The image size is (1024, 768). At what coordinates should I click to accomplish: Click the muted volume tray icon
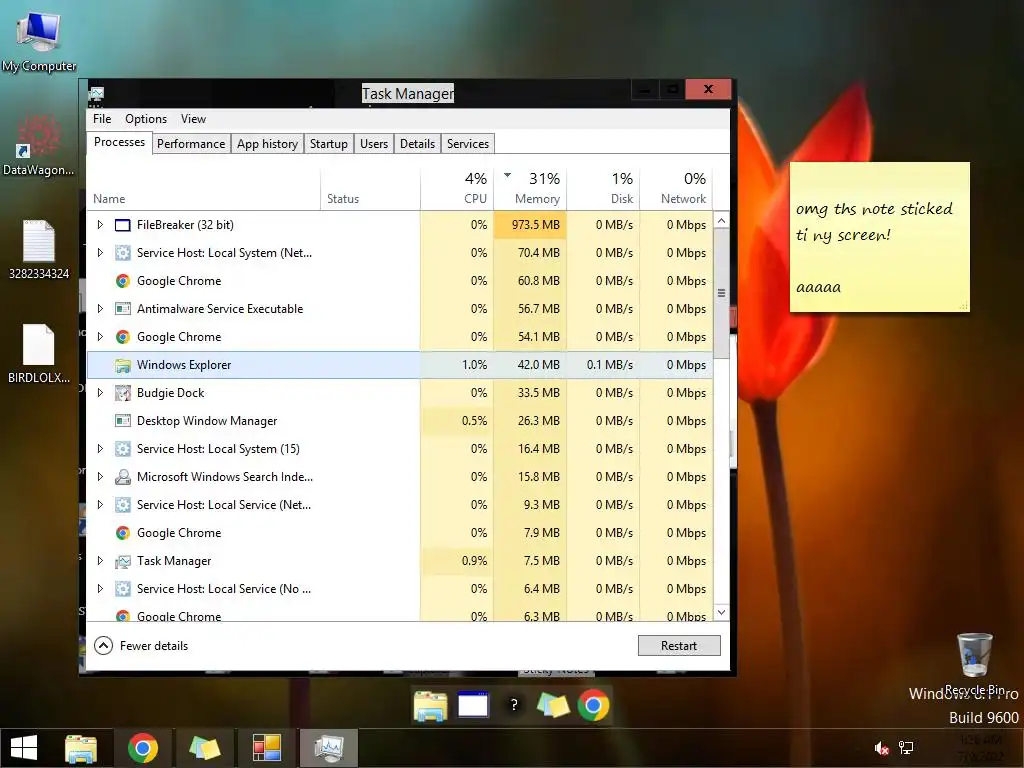(x=882, y=748)
